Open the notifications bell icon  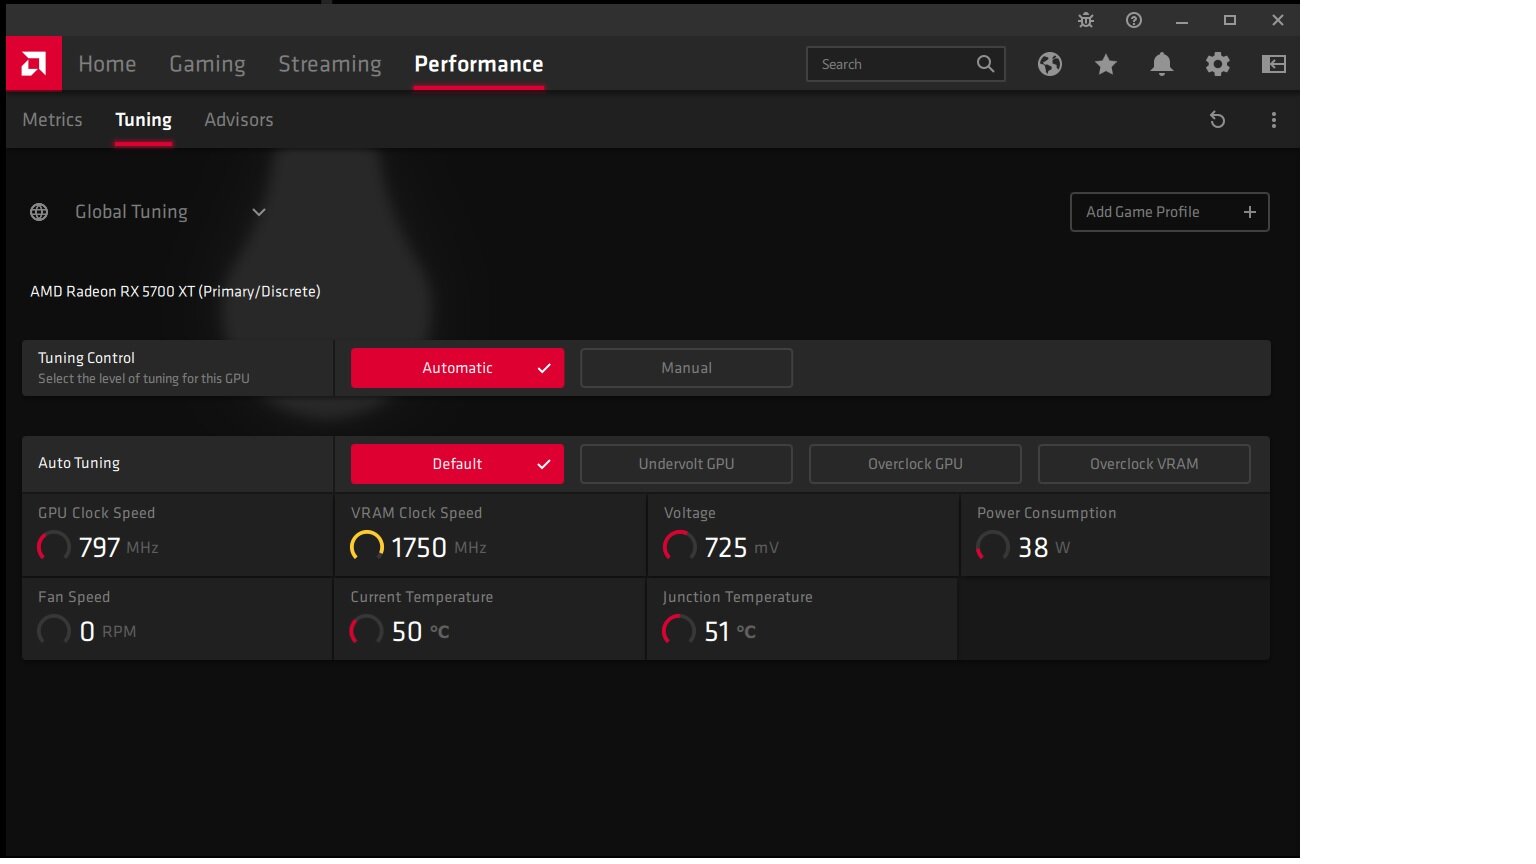tap(1162, 64)
